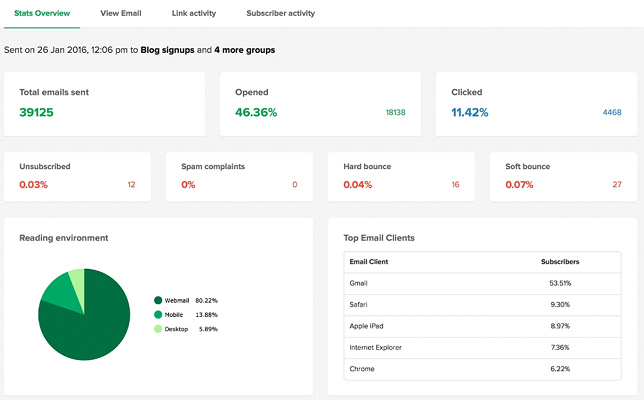Switch to the View Email tab
The width and height of the screenshot is (644, 400).
[121, 13]
